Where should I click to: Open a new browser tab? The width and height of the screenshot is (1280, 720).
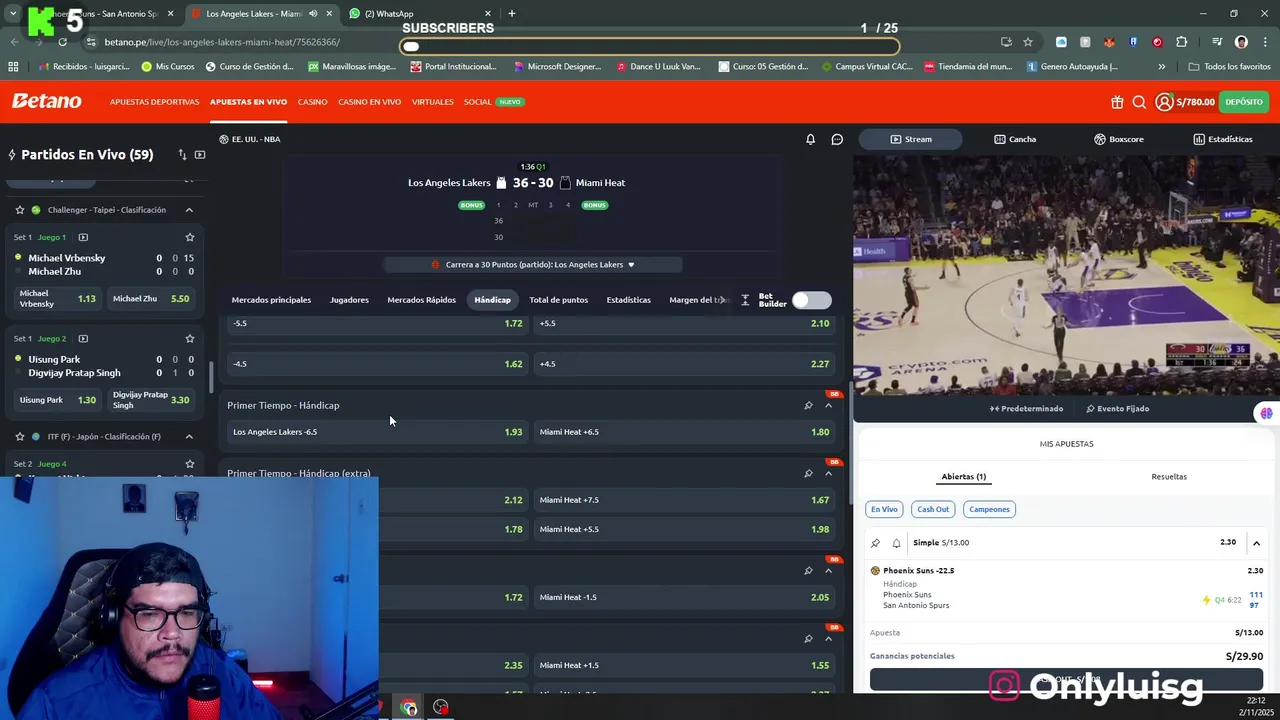click(x=511, y=14)
